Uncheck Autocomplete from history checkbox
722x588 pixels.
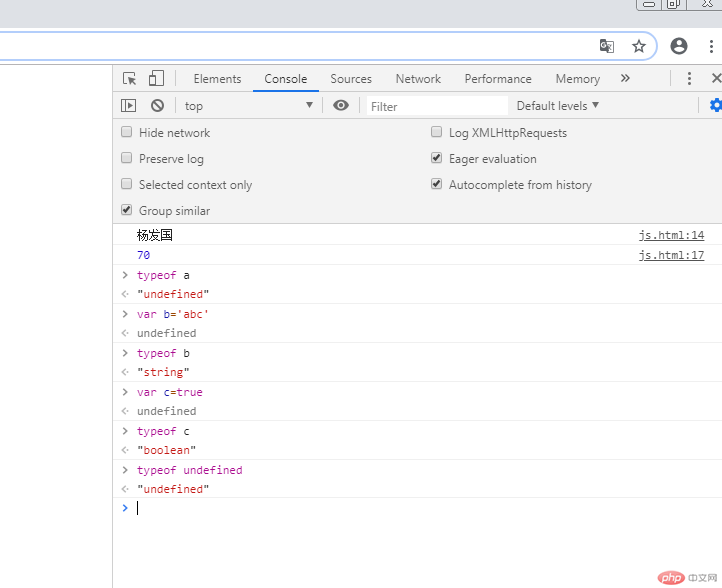[437, 184]
